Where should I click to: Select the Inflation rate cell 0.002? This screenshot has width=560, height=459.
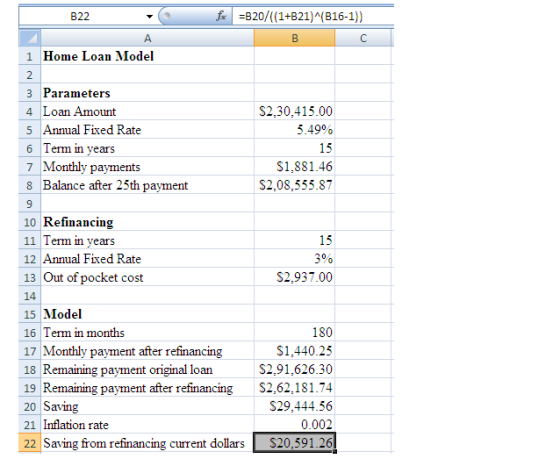295,425
